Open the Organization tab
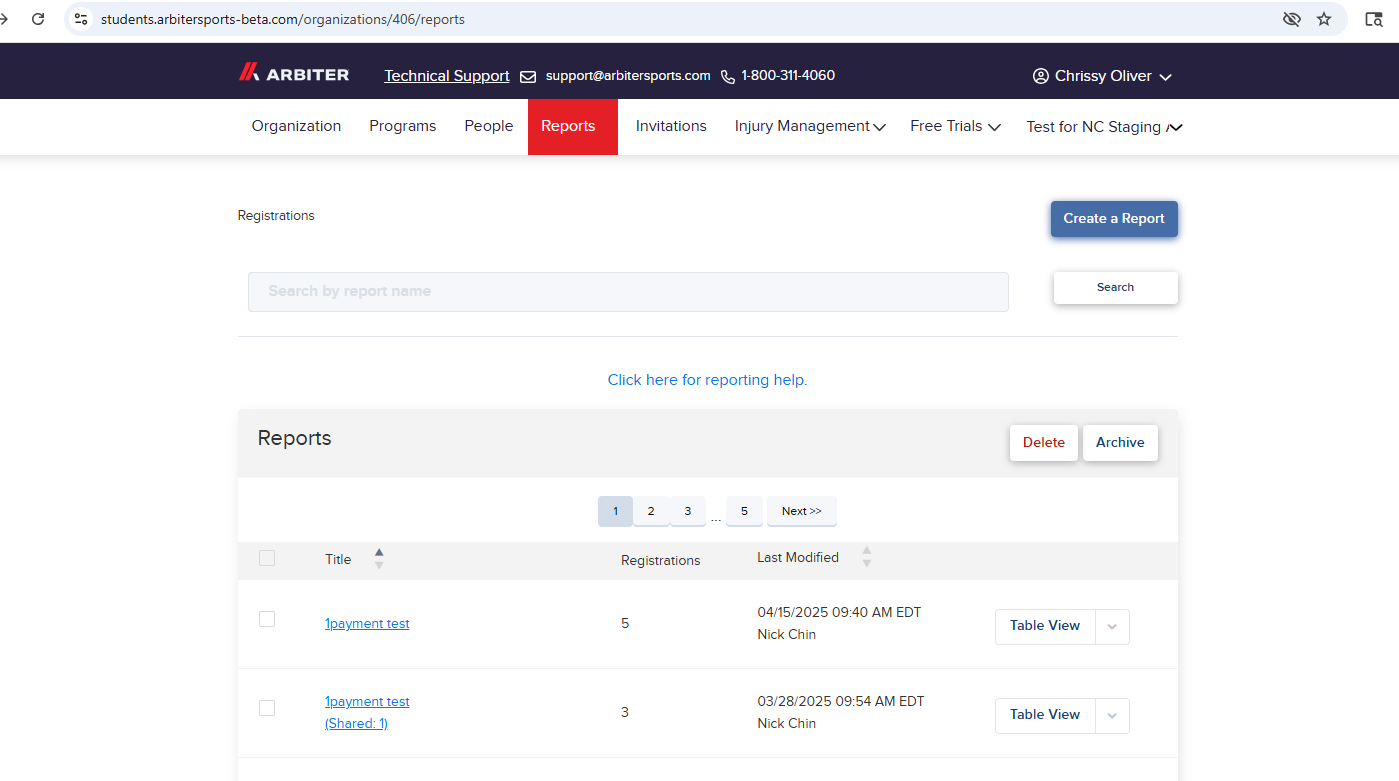This screenshot has width=1399, height=781. point(296,126)
